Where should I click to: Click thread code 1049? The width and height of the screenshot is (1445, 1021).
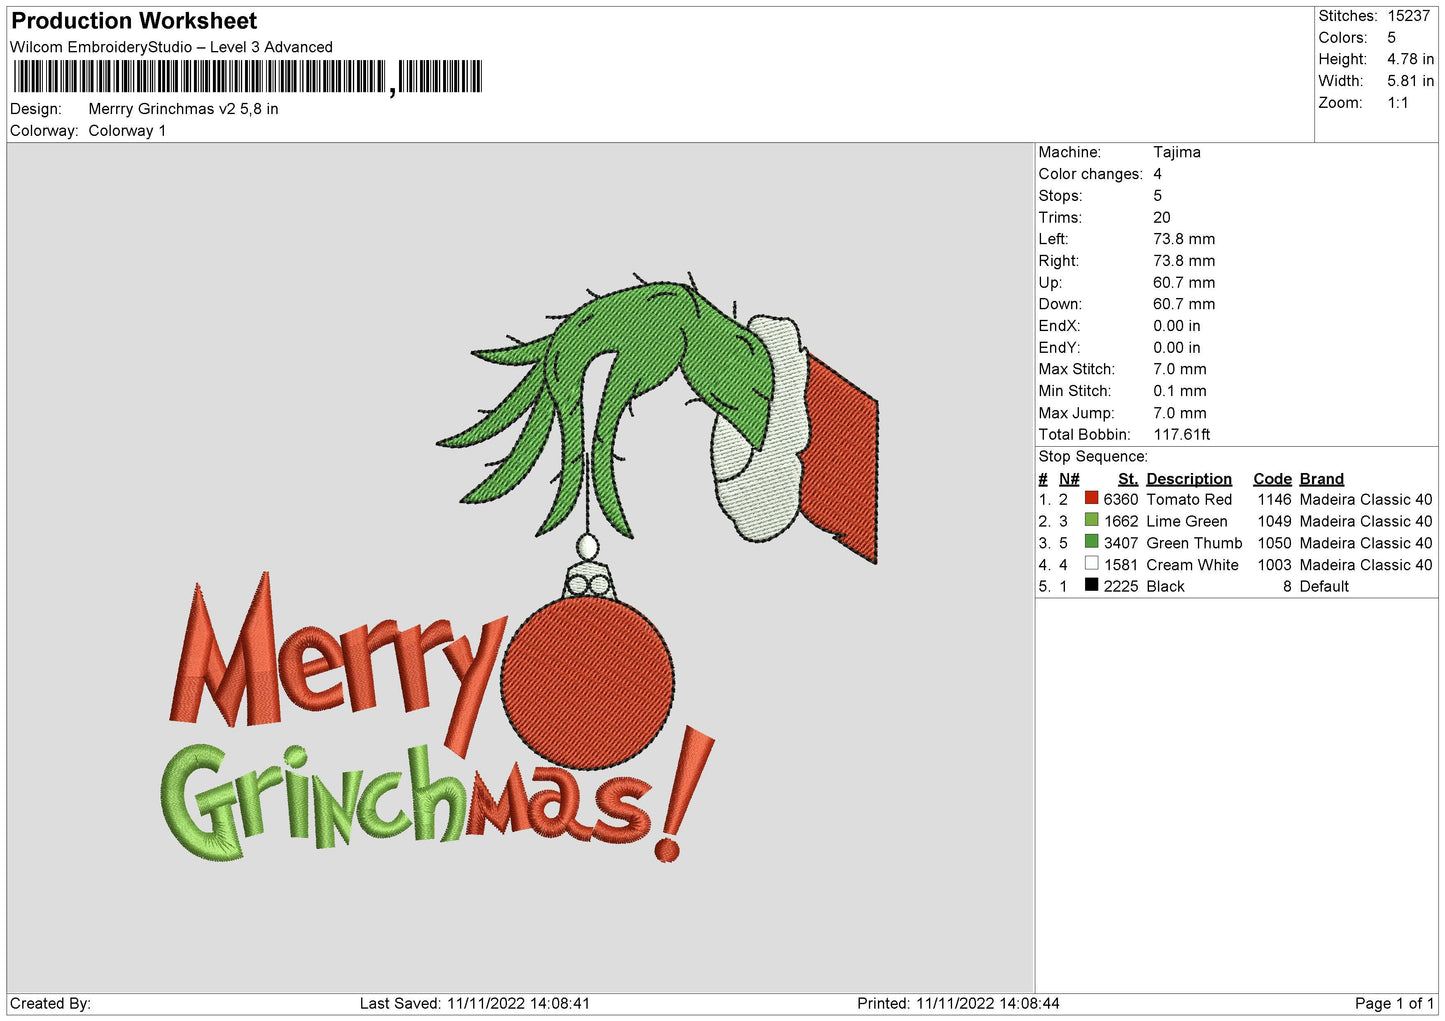1275,521
